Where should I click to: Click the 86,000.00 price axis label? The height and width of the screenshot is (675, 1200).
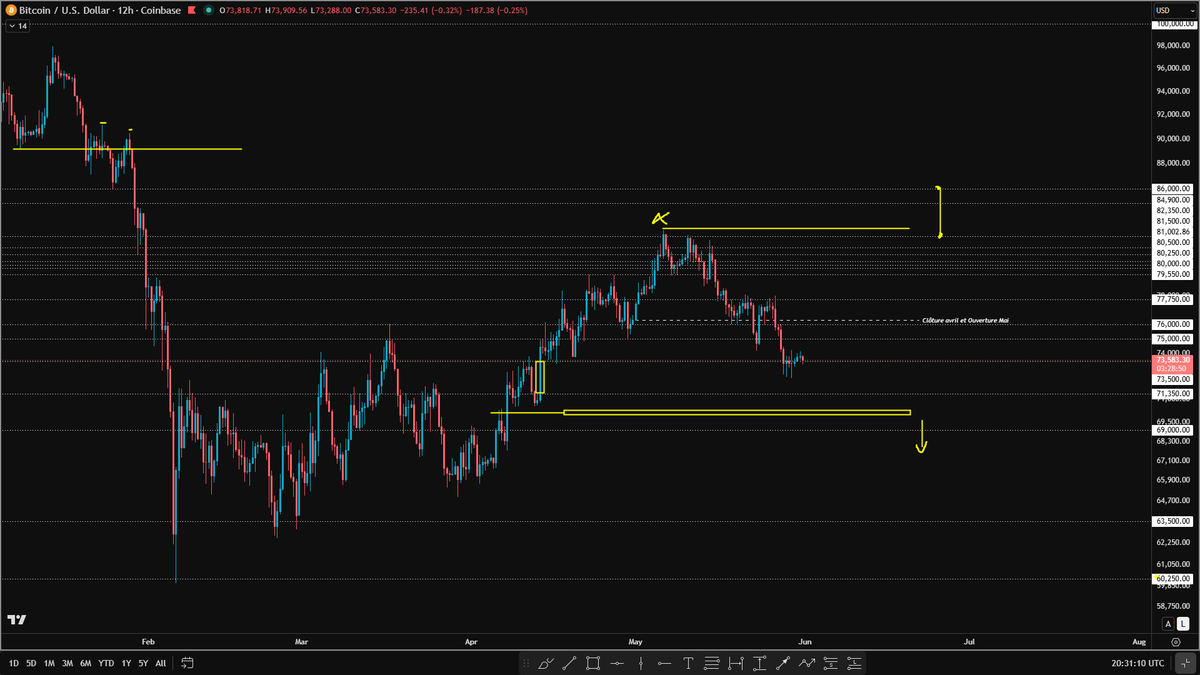point(1171,188)
